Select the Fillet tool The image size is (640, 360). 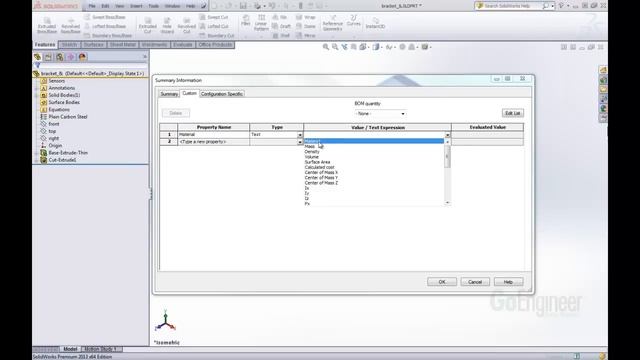click(246, 20)
